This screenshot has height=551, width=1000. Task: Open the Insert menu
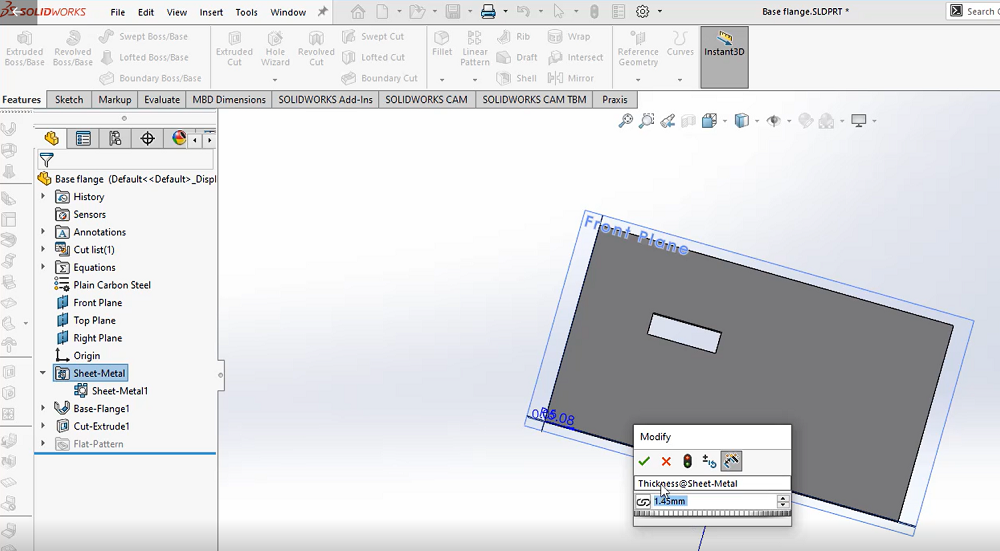(211, 12)
